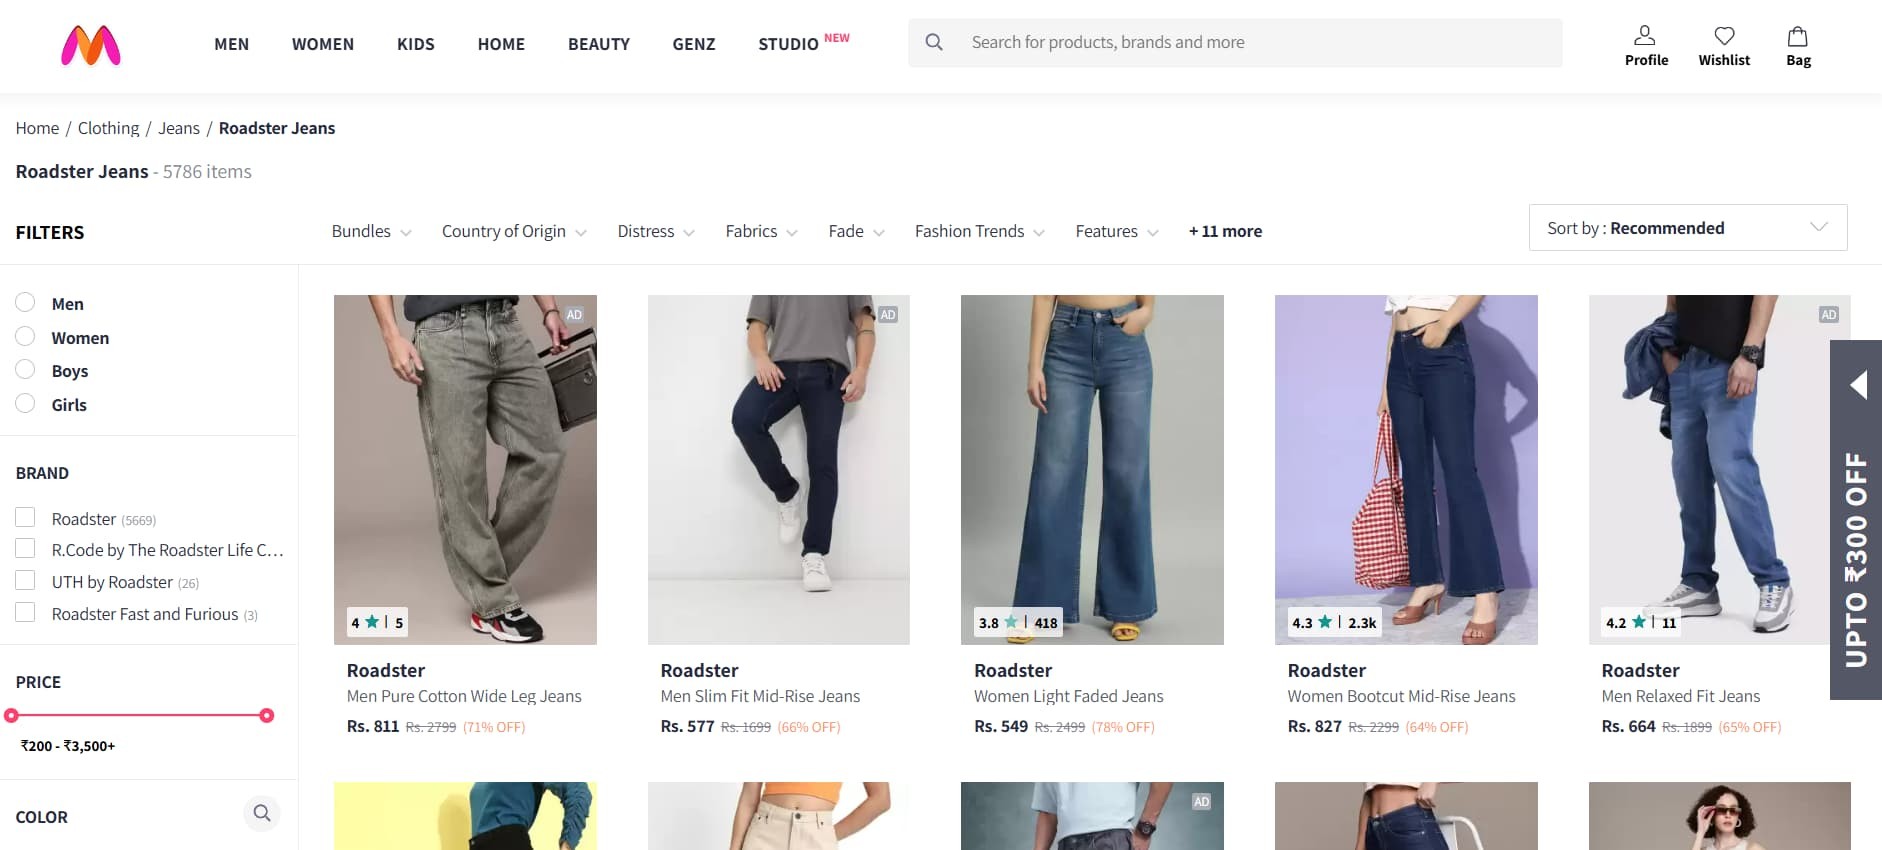Go to Jeans breadcrumb link
Screen dimensions: 1882x850
coord(179,128)
